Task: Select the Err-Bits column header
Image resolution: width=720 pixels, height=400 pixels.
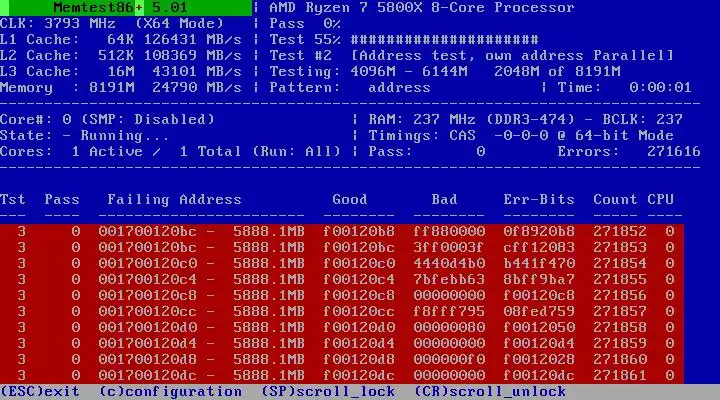Action: (539, 199)
